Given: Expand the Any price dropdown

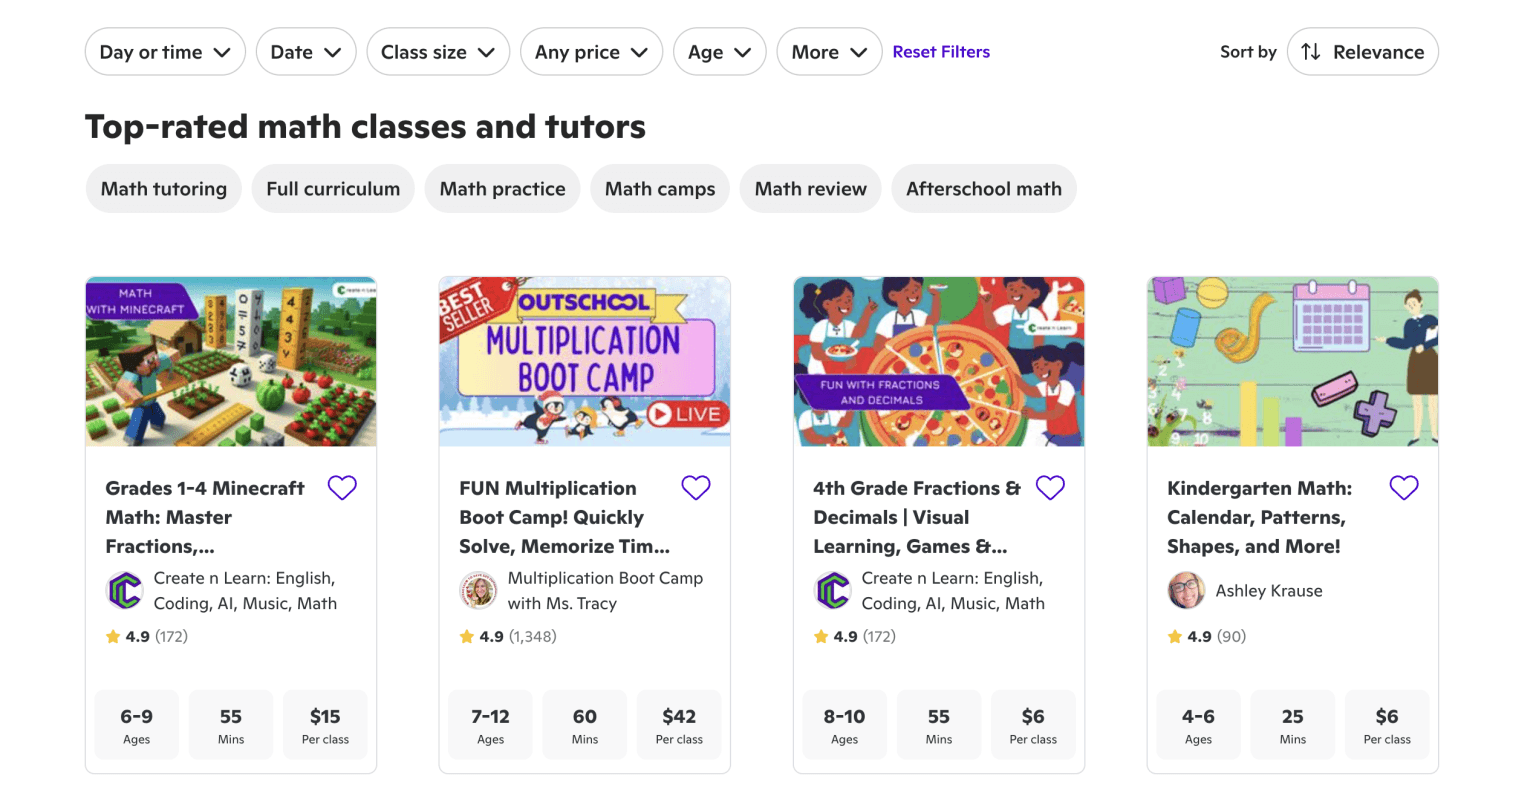Looking at the screenshot, I should [591, 51].
